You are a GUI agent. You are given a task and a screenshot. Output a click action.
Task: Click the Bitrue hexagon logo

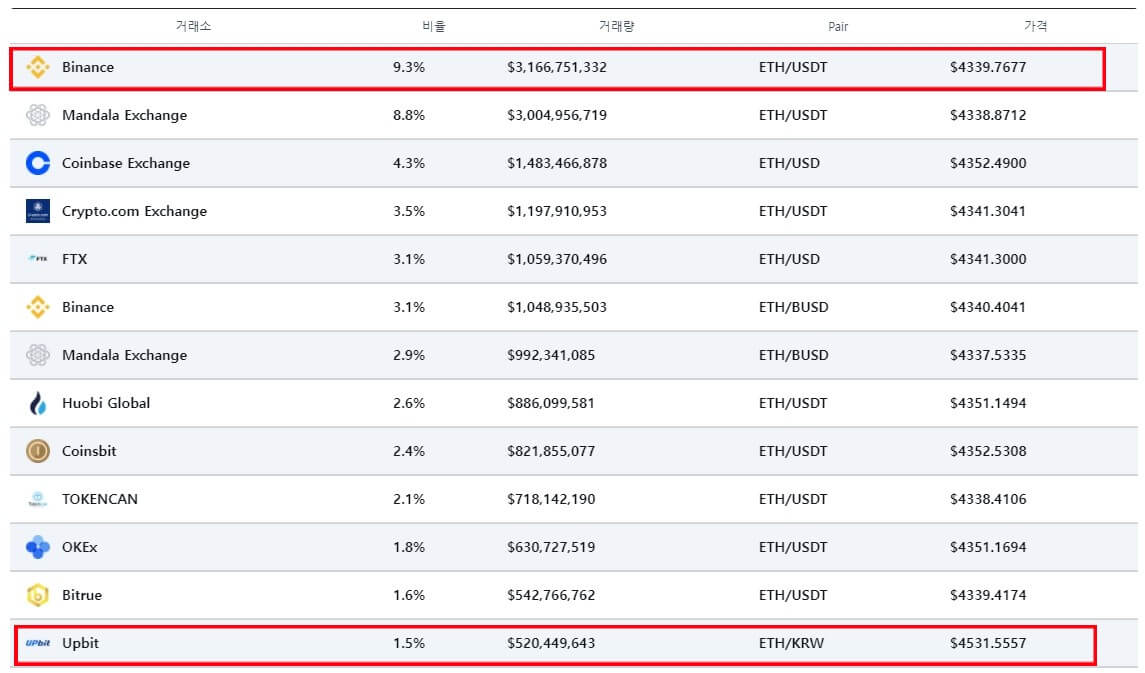(38, 596)
